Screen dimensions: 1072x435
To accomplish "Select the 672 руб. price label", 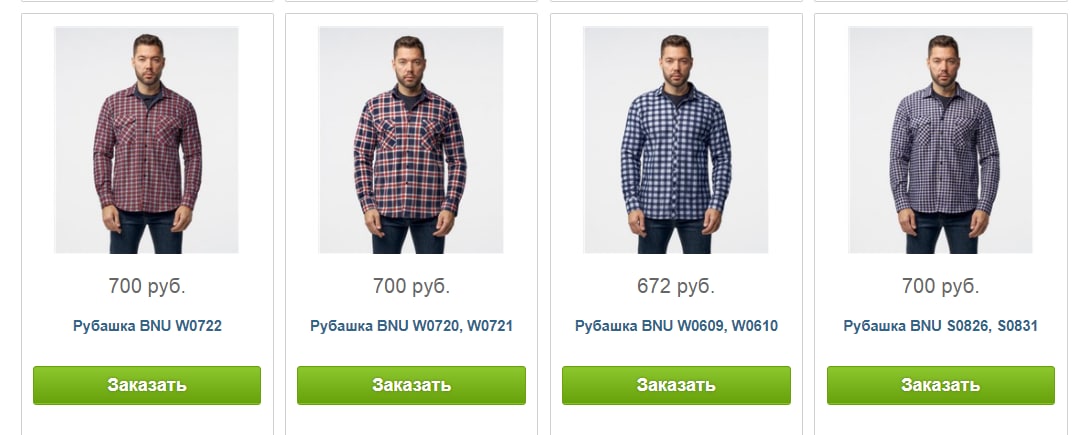I will [x=675, y=286].
